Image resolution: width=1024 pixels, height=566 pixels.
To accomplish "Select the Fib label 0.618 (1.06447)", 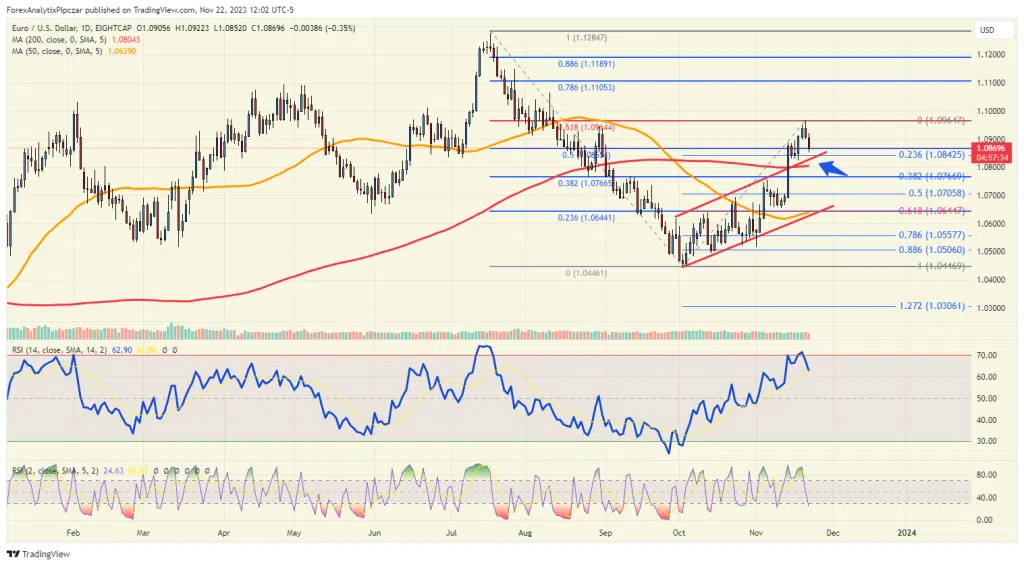I will tap(931, 211).
